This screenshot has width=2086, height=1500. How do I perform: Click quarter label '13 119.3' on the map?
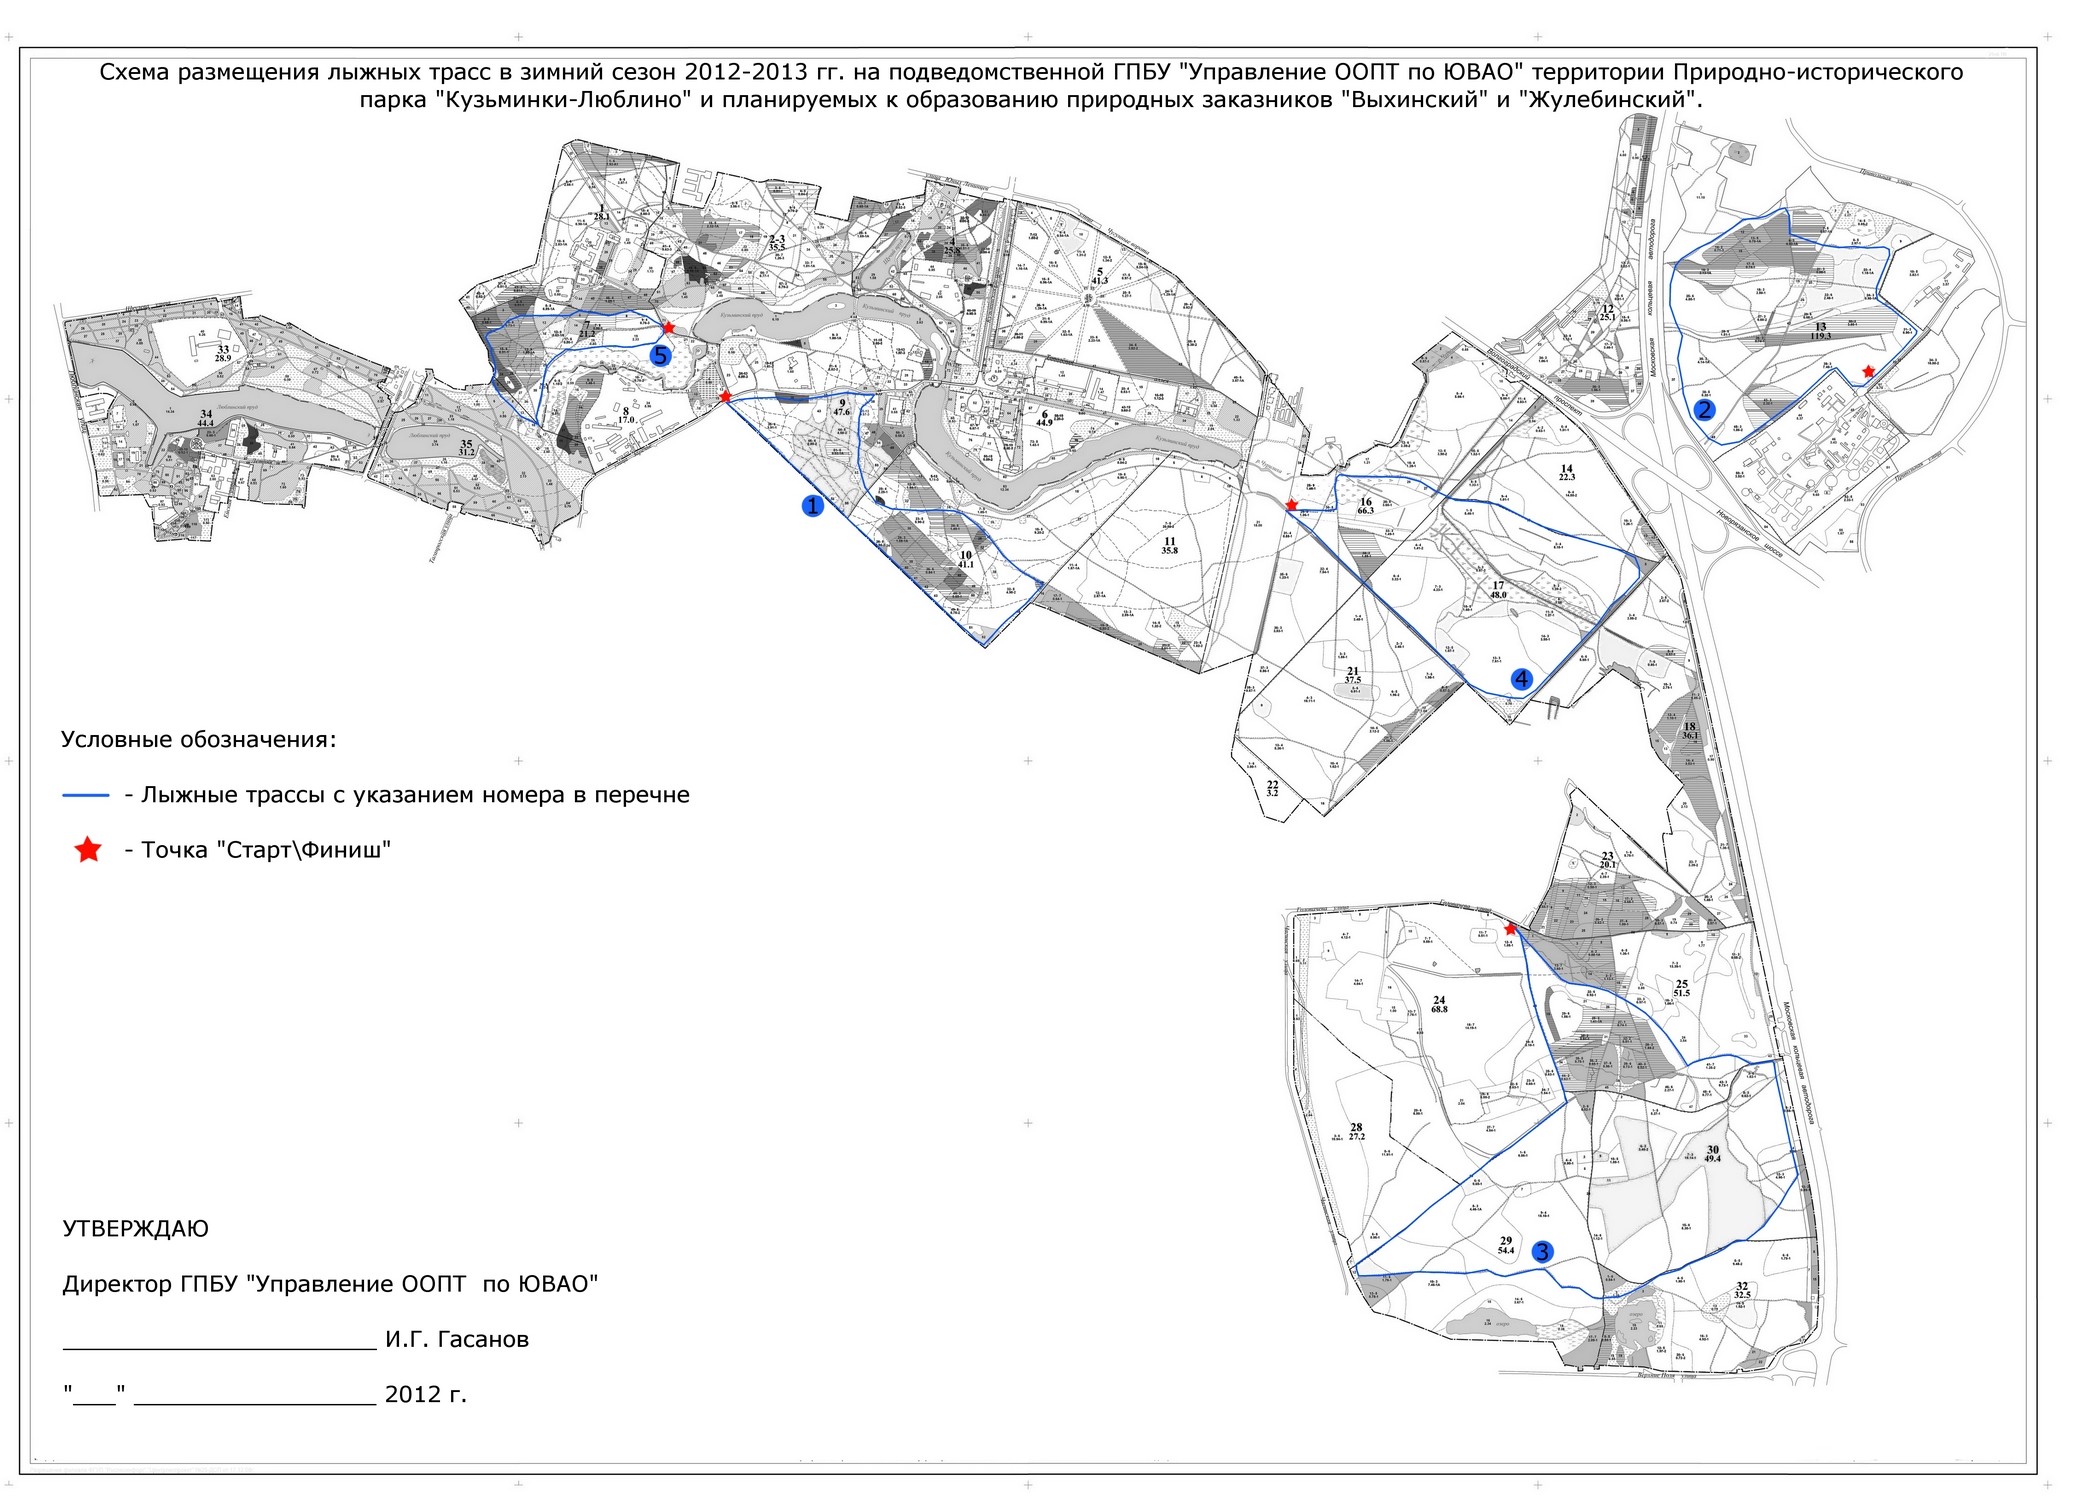click(1820, 331)
